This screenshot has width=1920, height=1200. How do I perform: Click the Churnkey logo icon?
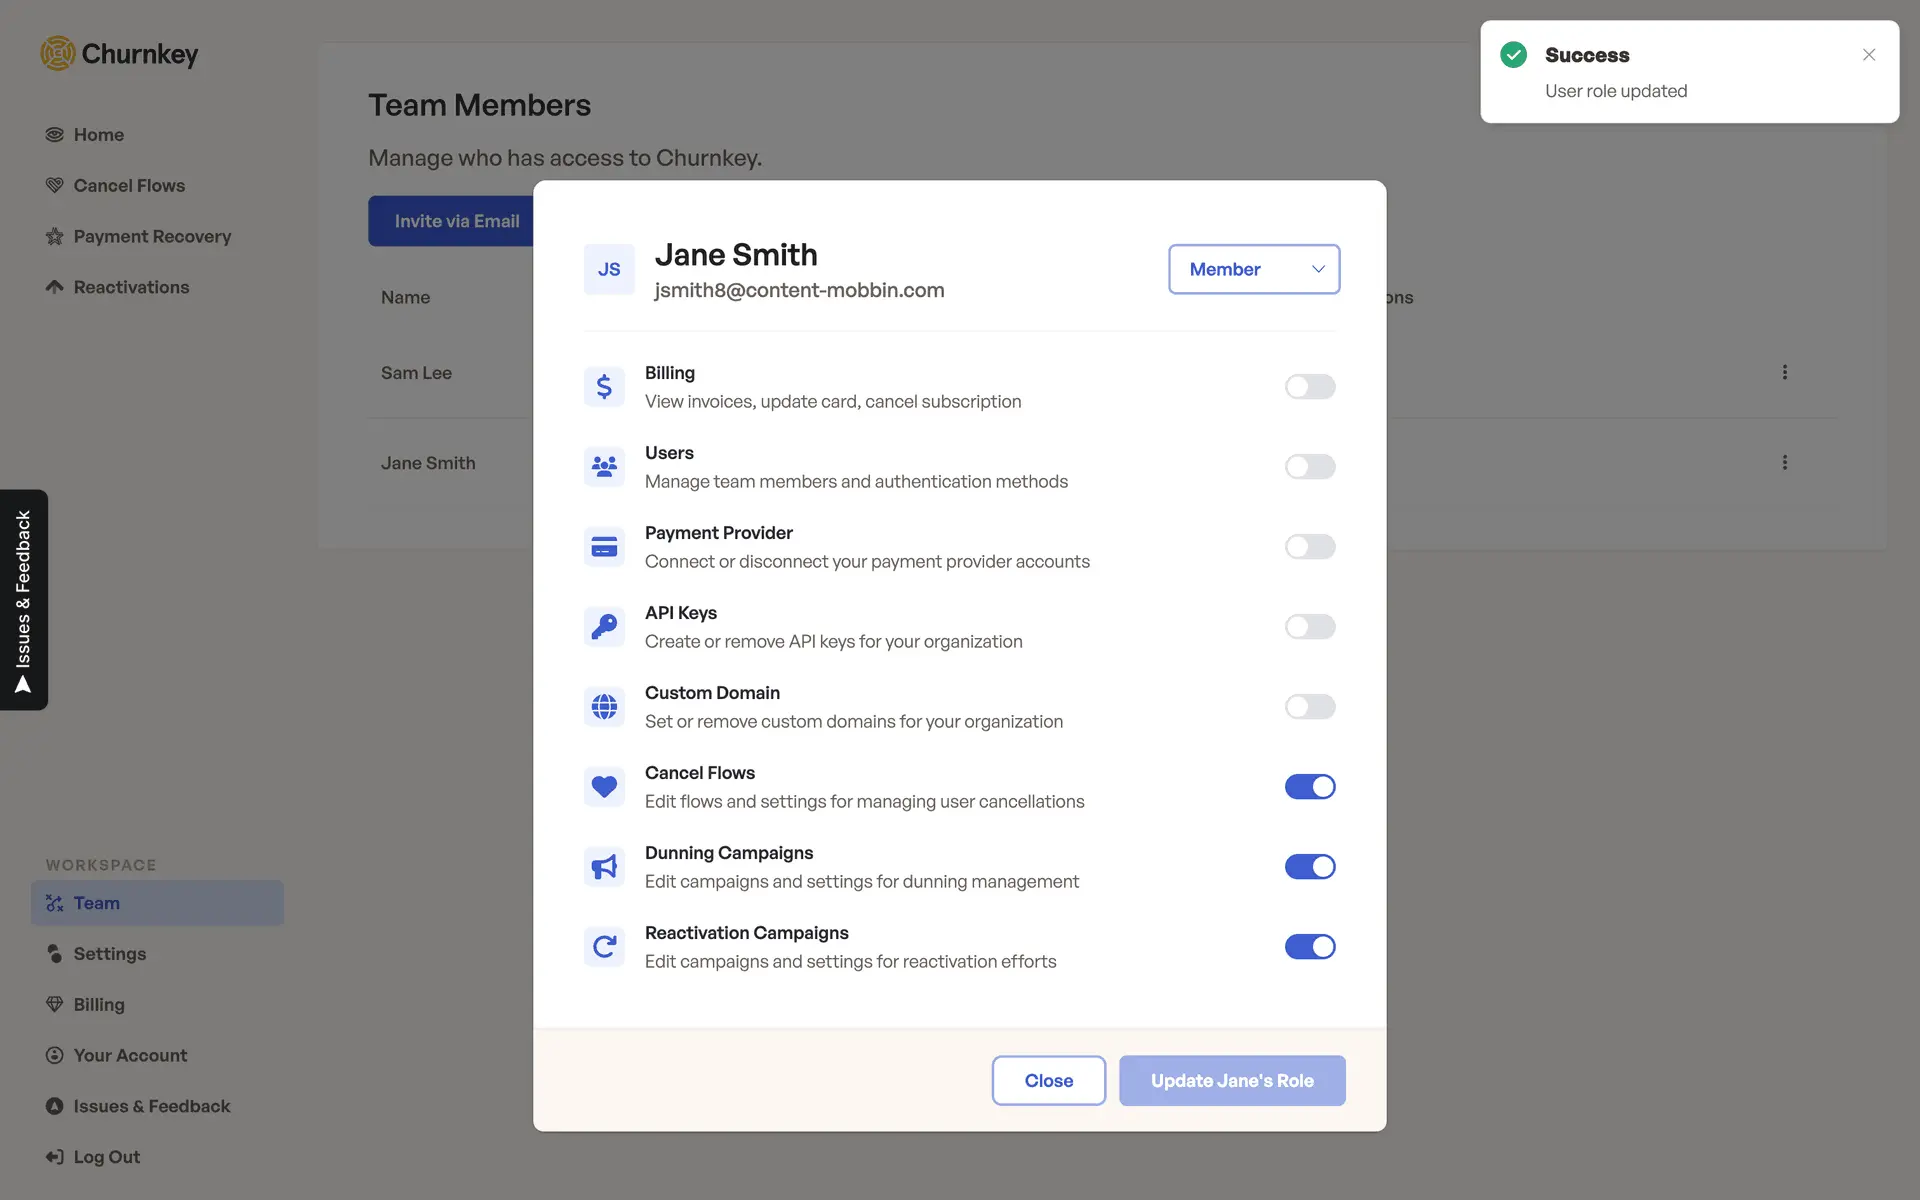[x=58, y=54]
